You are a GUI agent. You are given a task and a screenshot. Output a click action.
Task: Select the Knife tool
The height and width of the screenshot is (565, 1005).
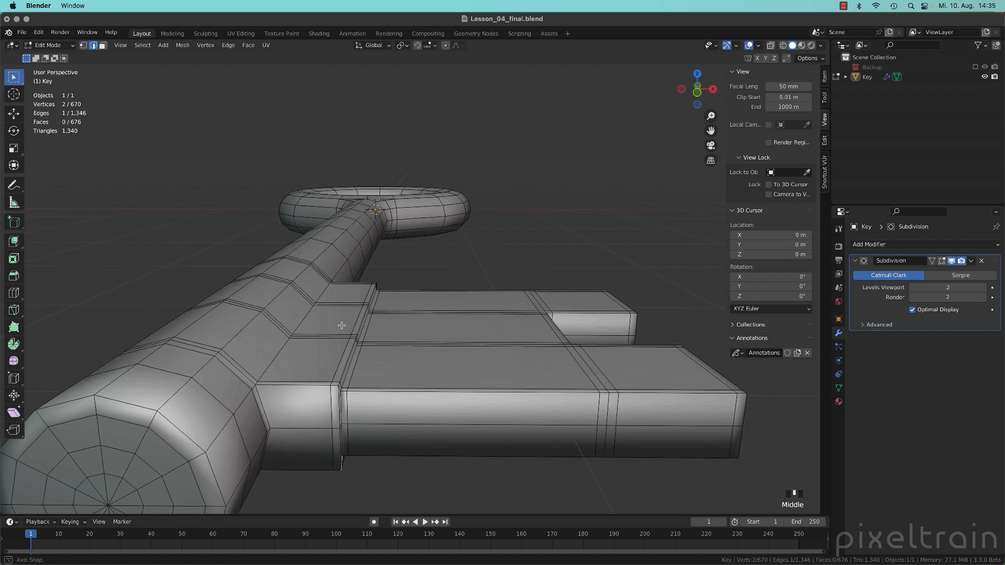13,310
